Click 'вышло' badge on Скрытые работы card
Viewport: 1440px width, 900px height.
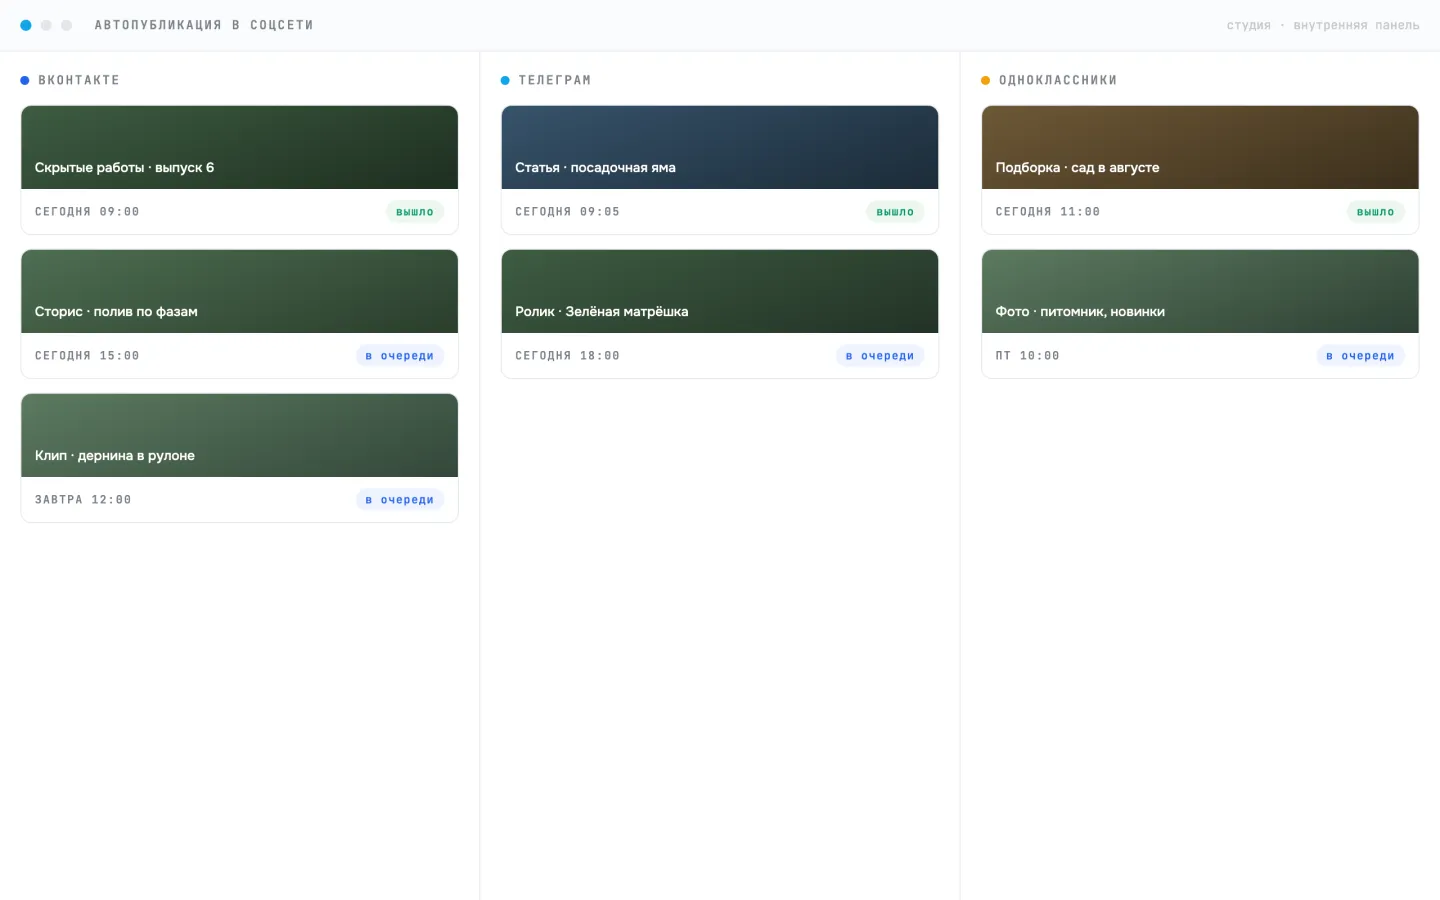415,212
